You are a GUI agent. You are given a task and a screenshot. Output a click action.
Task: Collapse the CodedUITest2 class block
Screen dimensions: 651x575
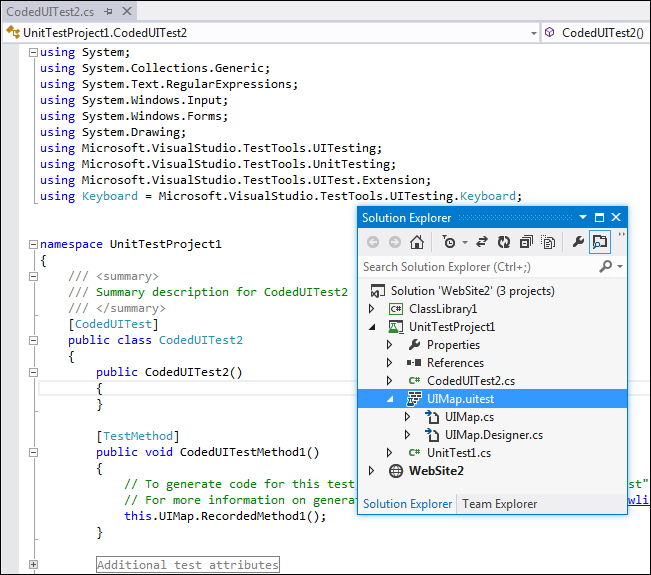33,340
